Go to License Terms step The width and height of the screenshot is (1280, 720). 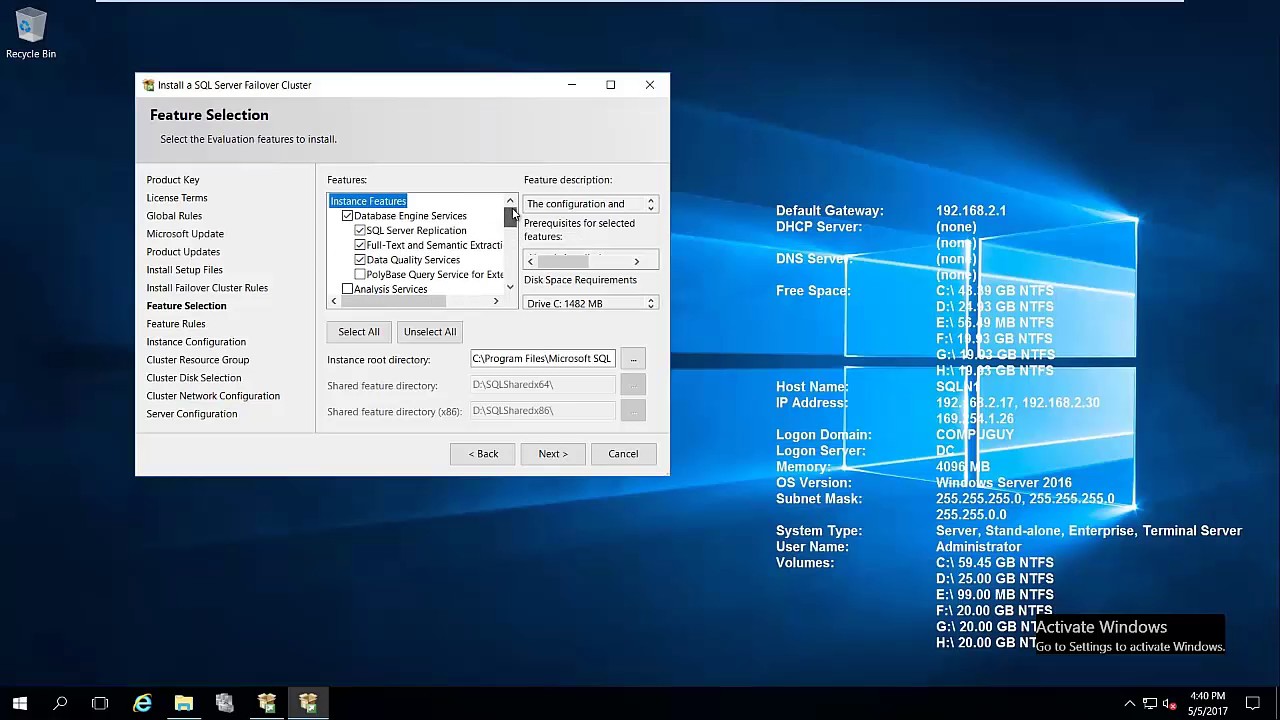[x=177, y=198]
